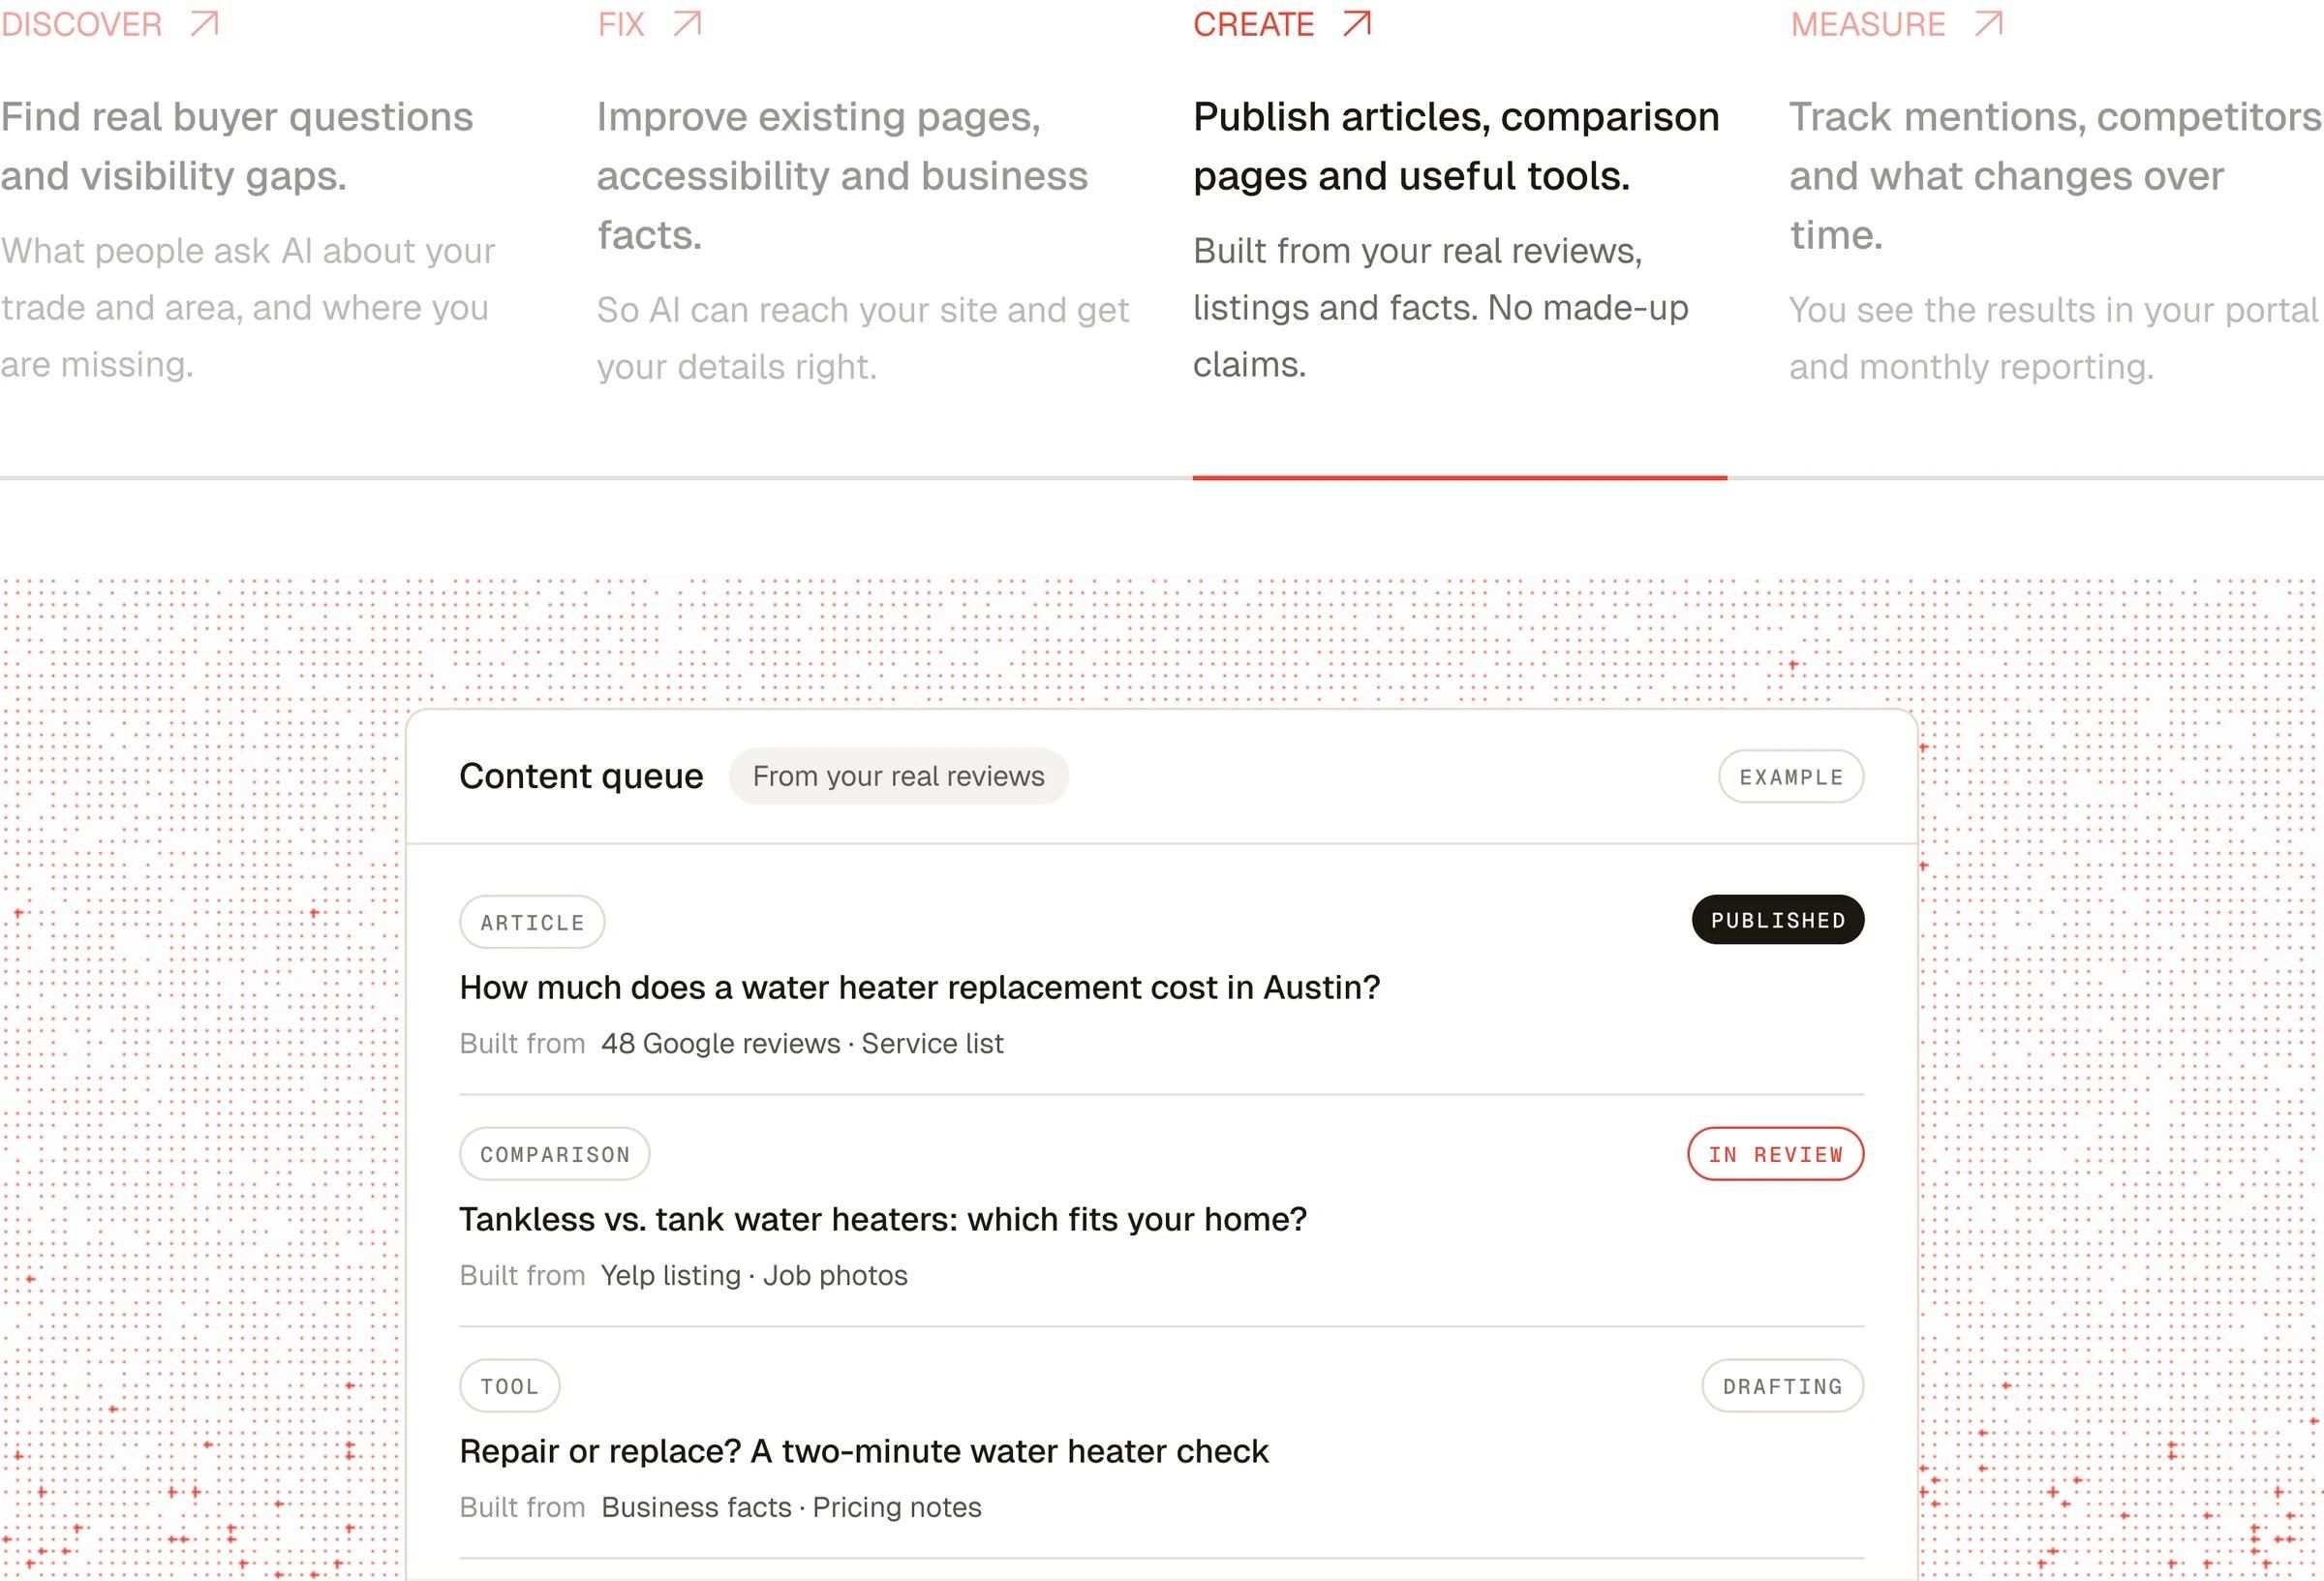Viewport: 2324px width, 1581px height.
Task: Click the 'Content queue' heading
Action: click(581, 776)
